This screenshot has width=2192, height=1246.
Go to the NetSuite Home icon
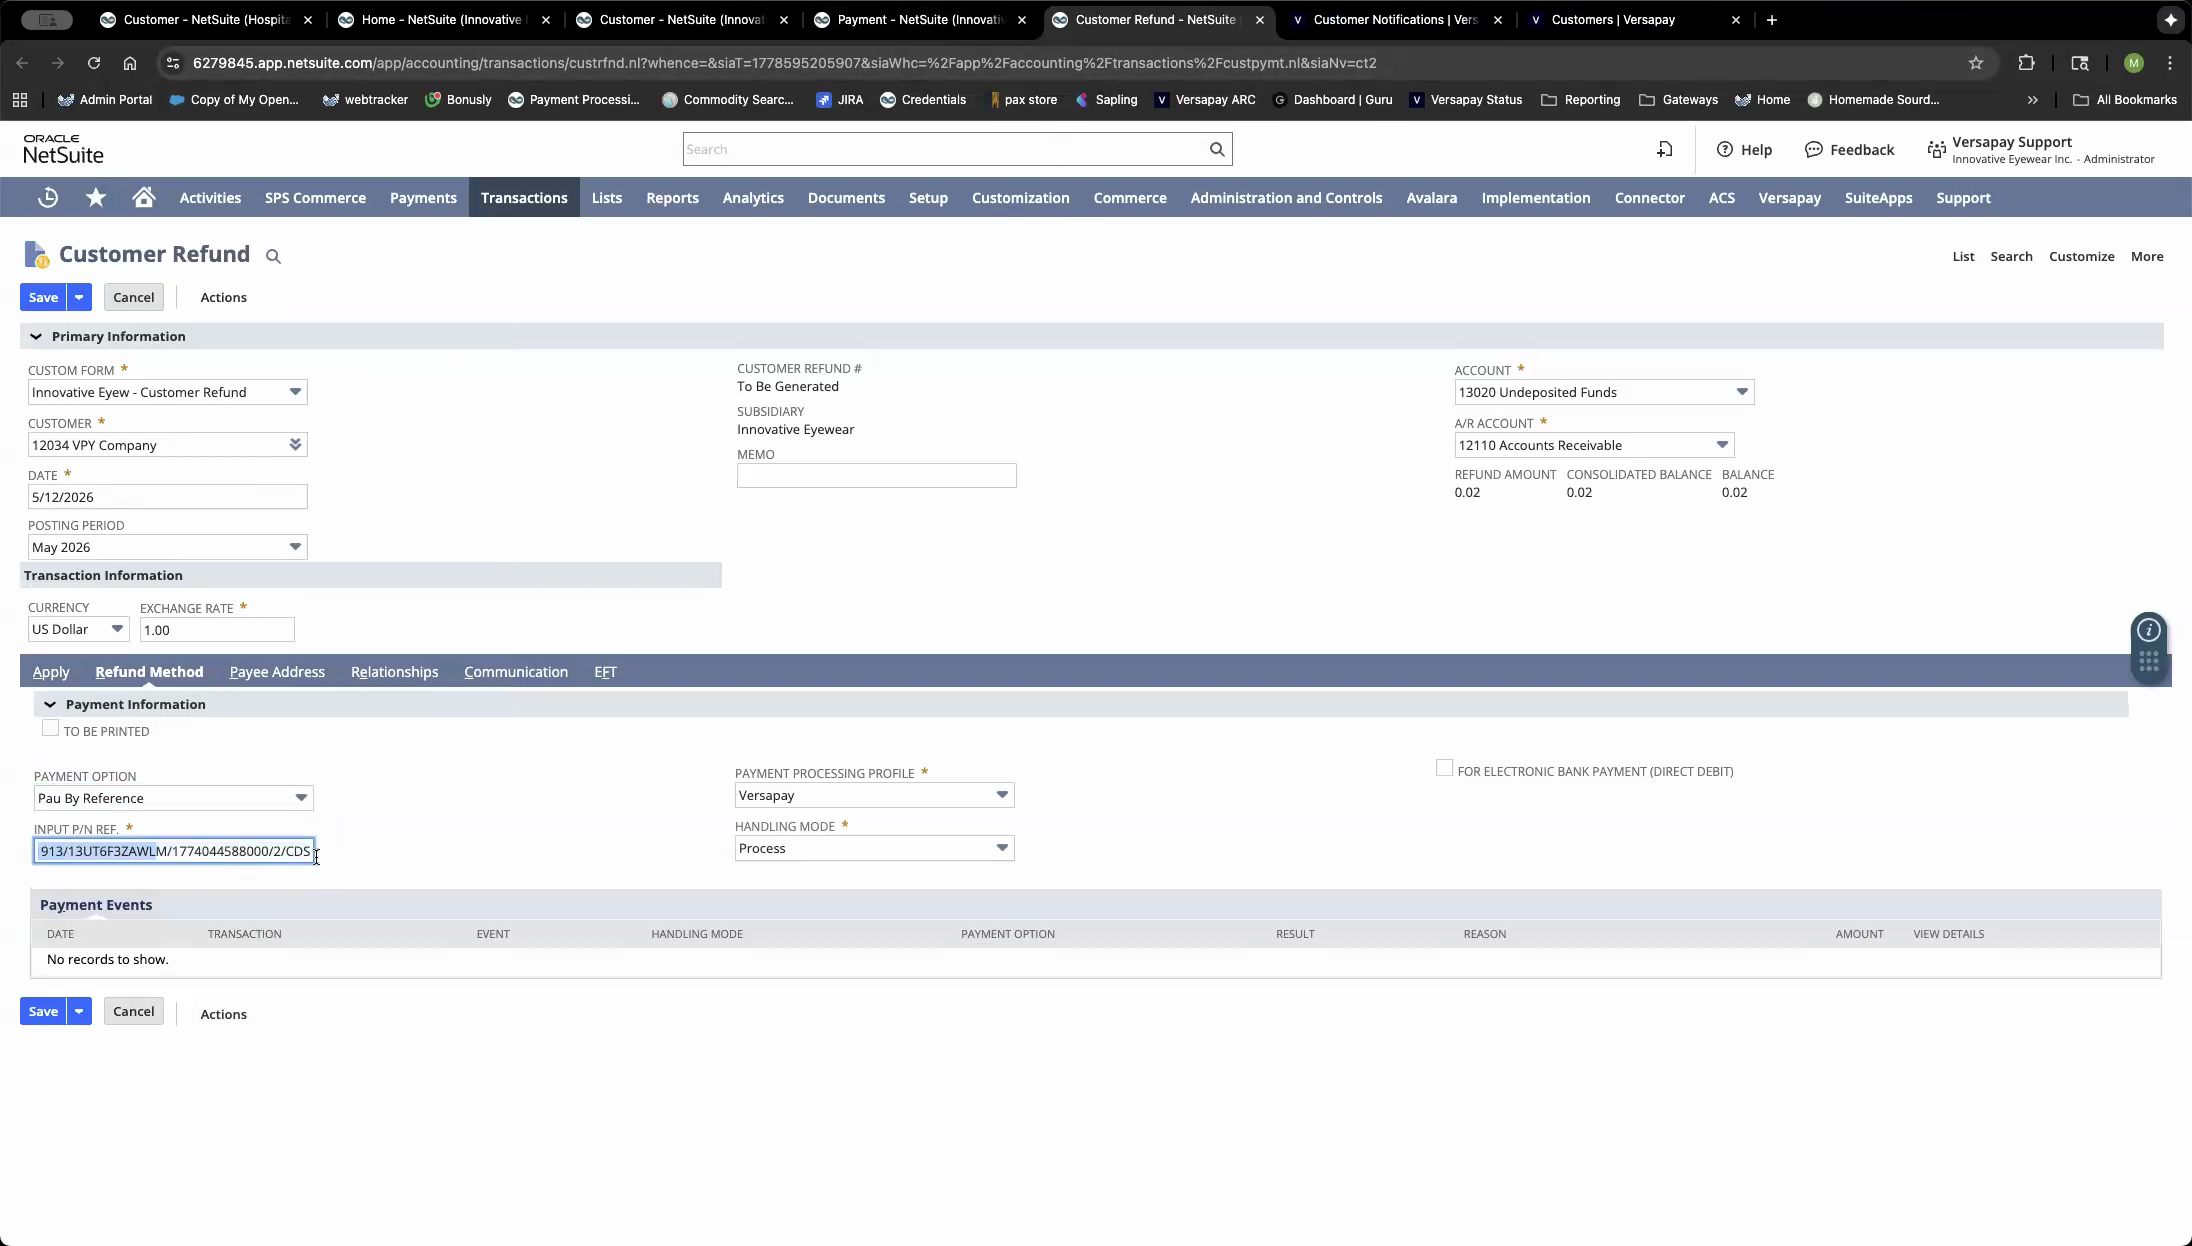[x=144, y=198]
